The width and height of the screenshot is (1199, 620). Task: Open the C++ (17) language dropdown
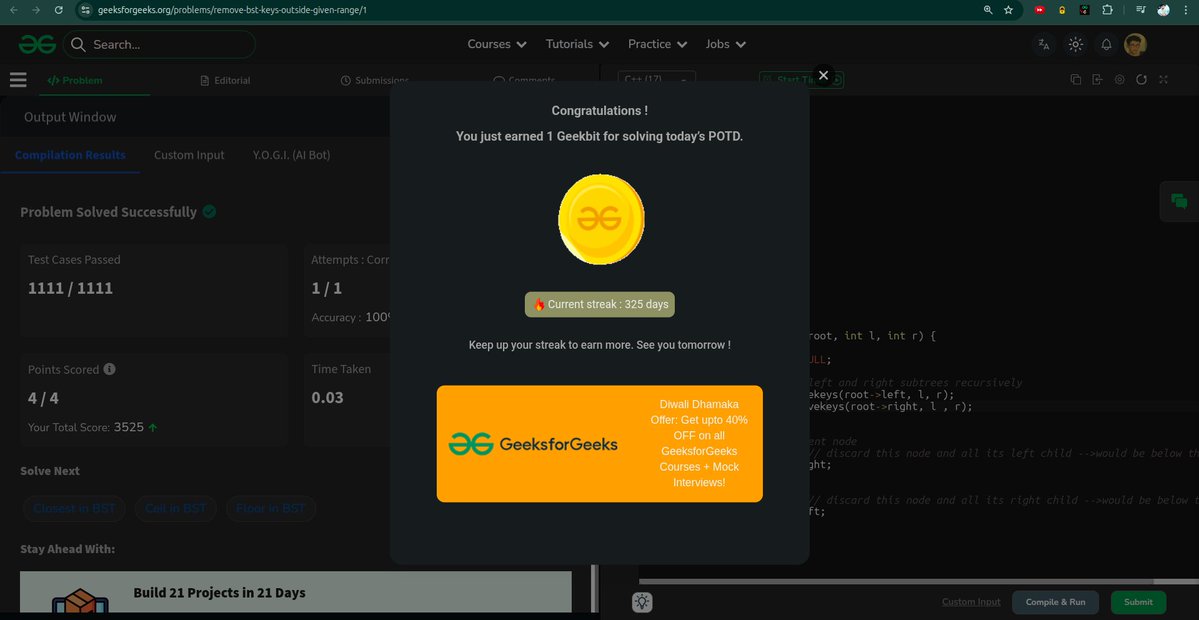tap(657, 80)
